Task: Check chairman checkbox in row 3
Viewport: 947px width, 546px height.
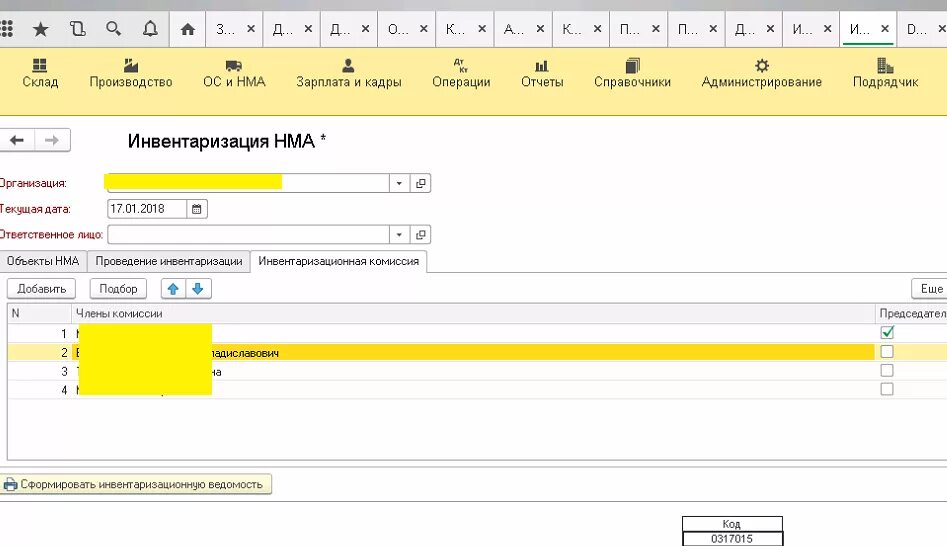Action: coord(887,370)
